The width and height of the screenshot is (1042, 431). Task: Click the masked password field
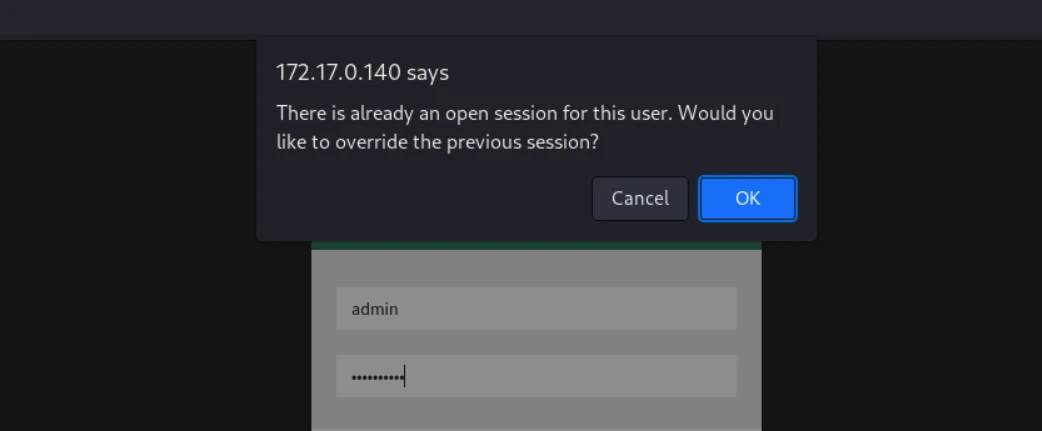536,377
